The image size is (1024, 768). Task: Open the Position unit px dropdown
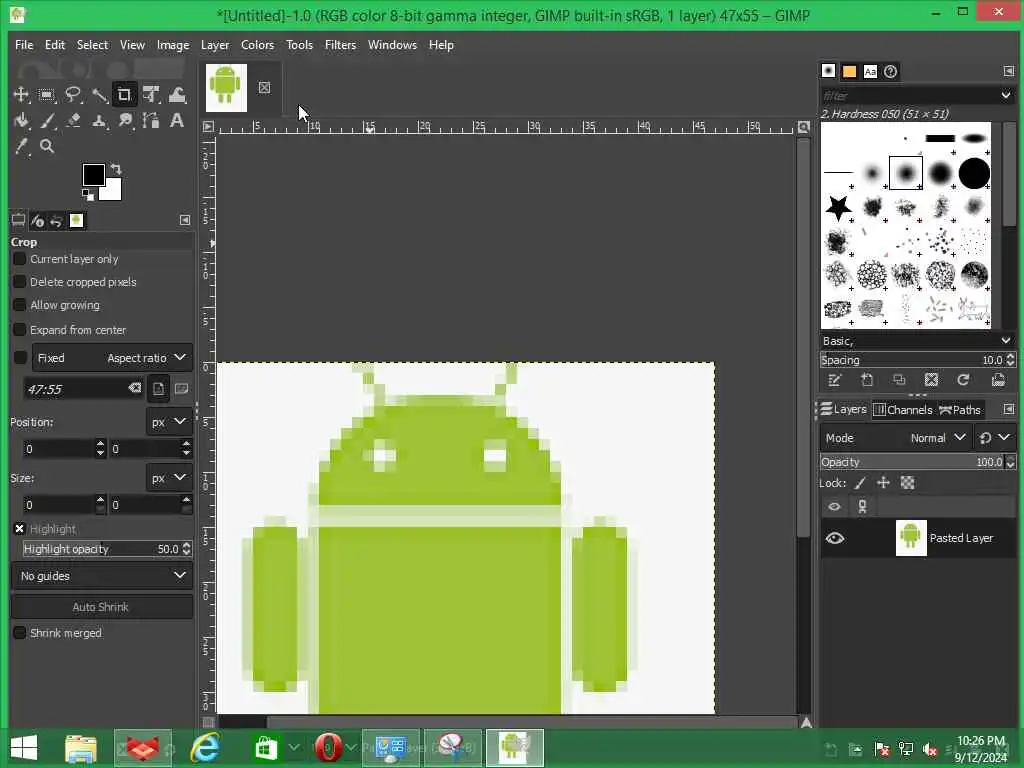168,423
